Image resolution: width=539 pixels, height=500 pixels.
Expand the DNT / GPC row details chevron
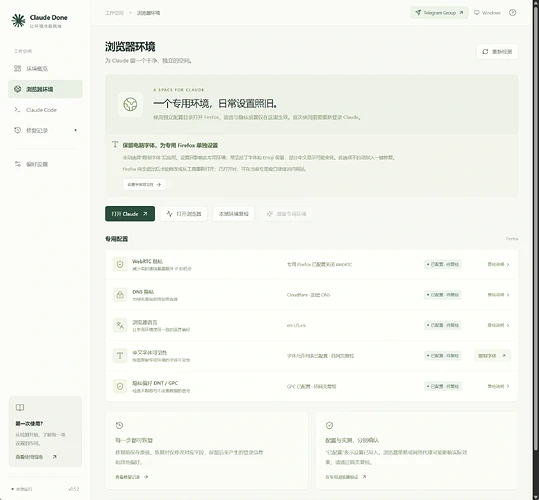click(498, 386)
